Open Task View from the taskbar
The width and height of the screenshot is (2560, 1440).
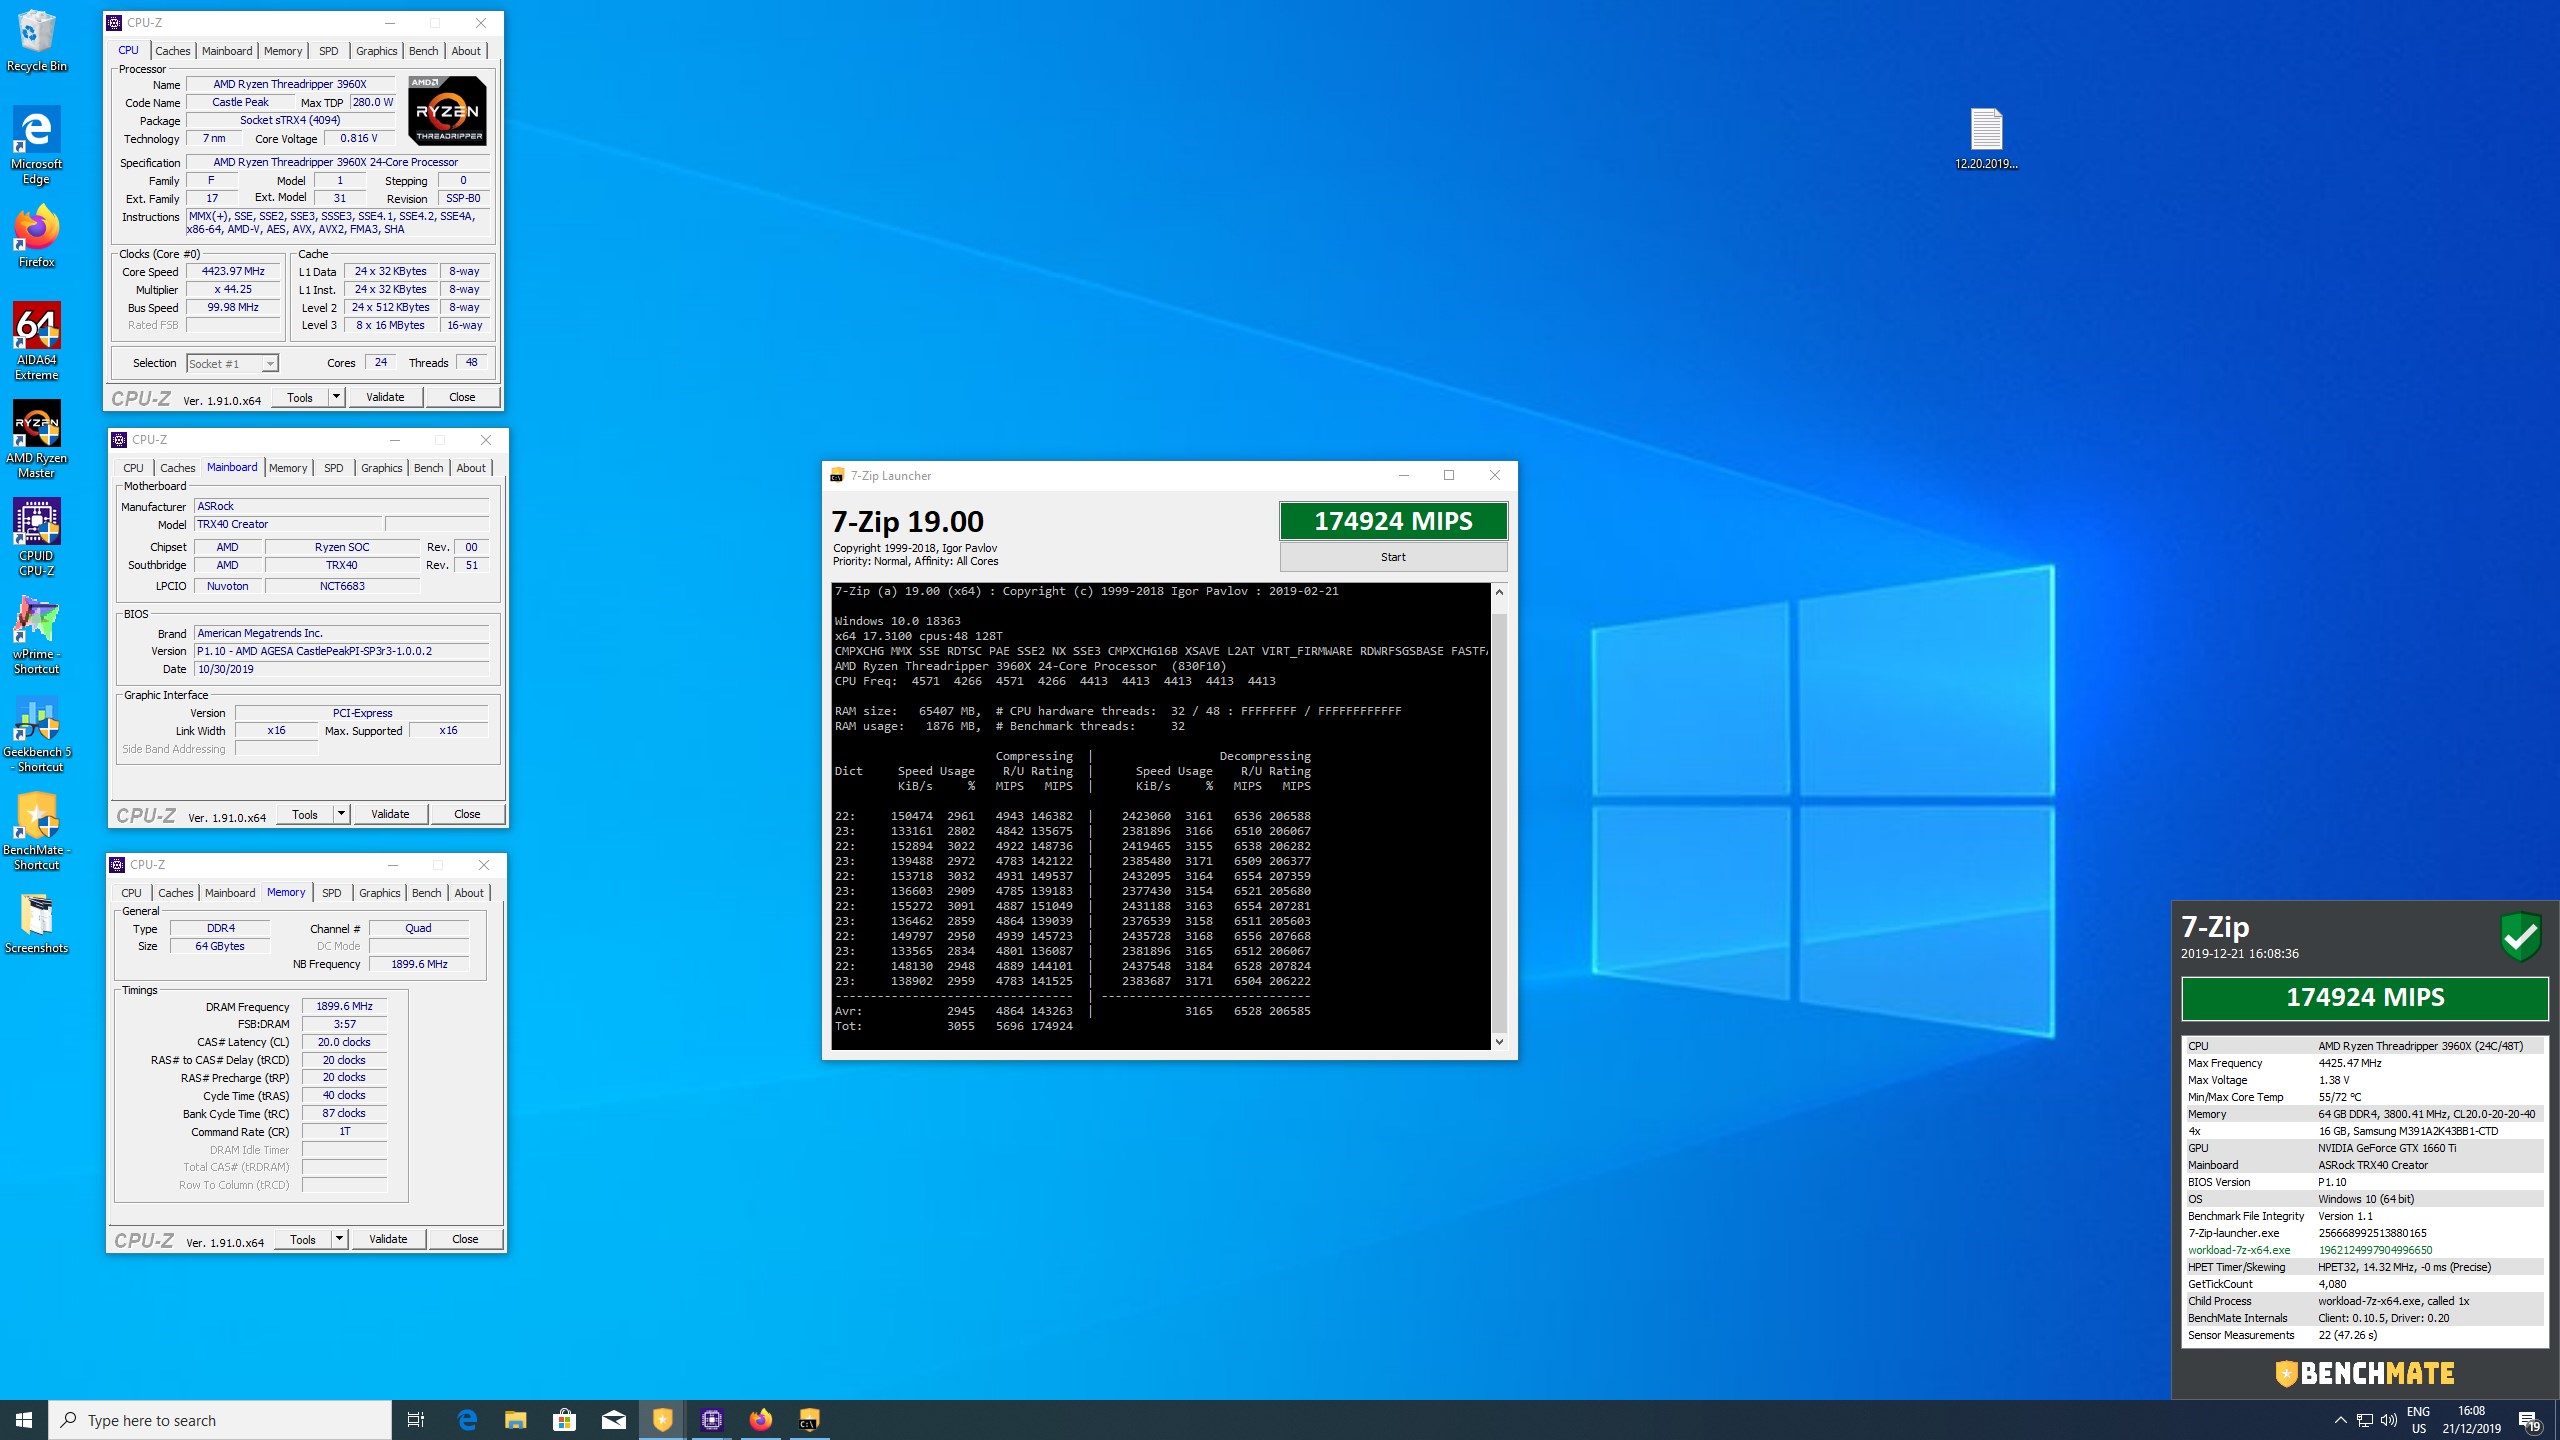point(416,1420)
